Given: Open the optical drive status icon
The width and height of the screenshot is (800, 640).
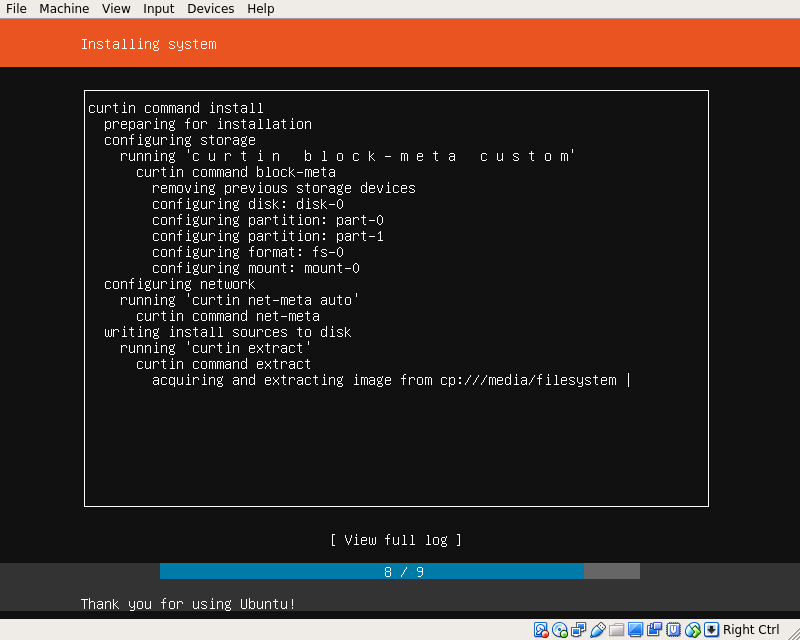Looking at the screenshot, I should [560, 630].
